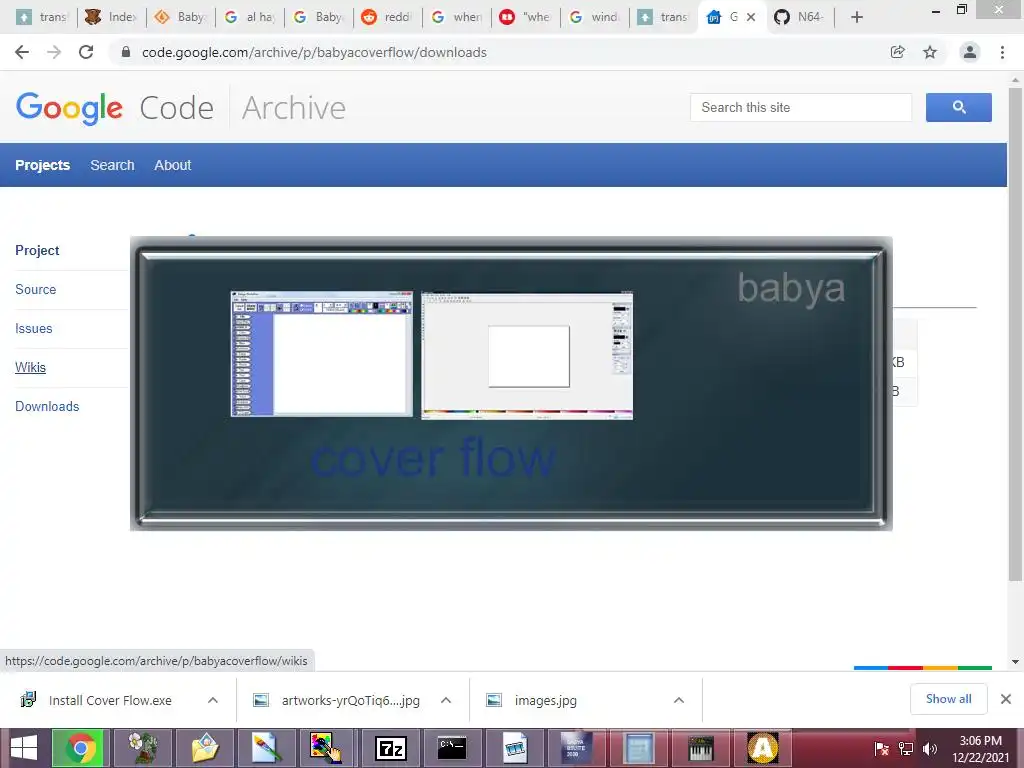Select Project in the sidebar
This screenshot has height=768, width=1024.
click(x=37, y=250)
